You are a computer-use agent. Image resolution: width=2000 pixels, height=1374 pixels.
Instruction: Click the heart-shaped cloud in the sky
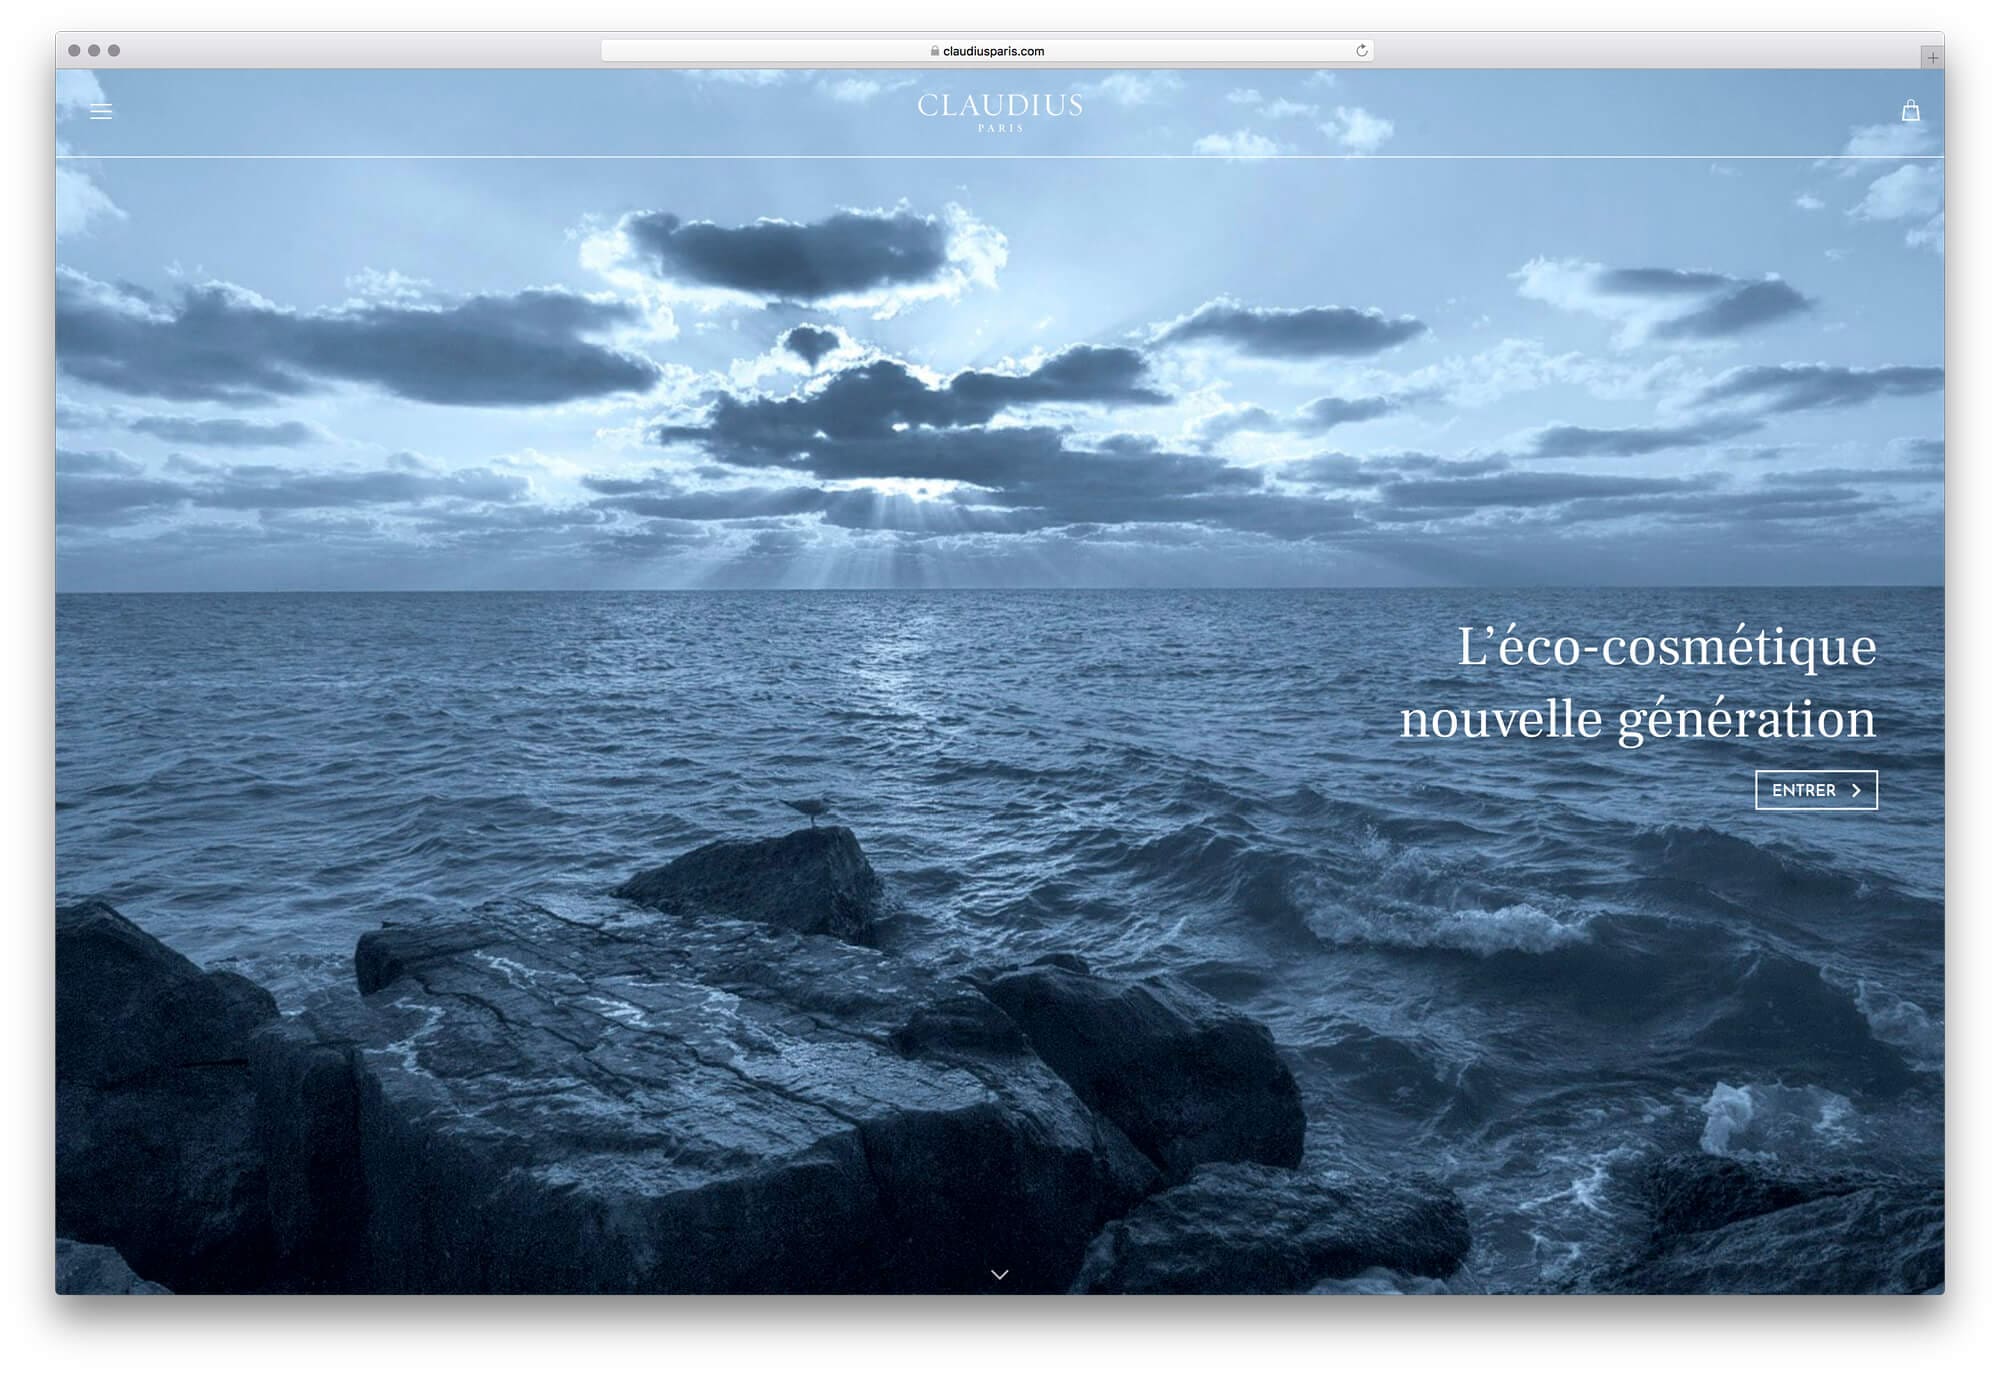coord(810,344)
